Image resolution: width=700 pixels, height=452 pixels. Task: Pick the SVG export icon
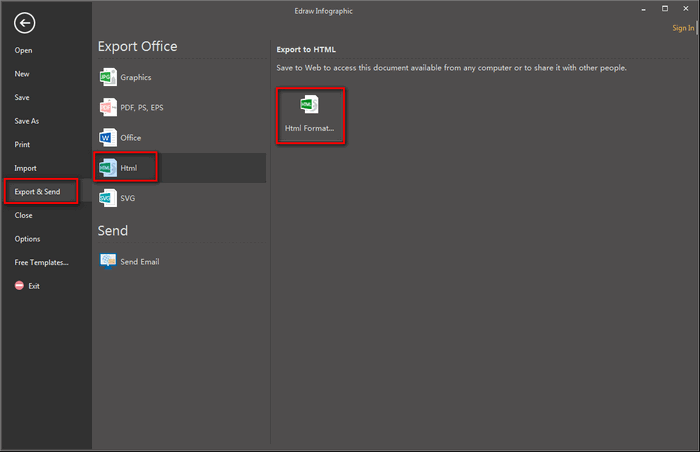click(x=108, y=198)
